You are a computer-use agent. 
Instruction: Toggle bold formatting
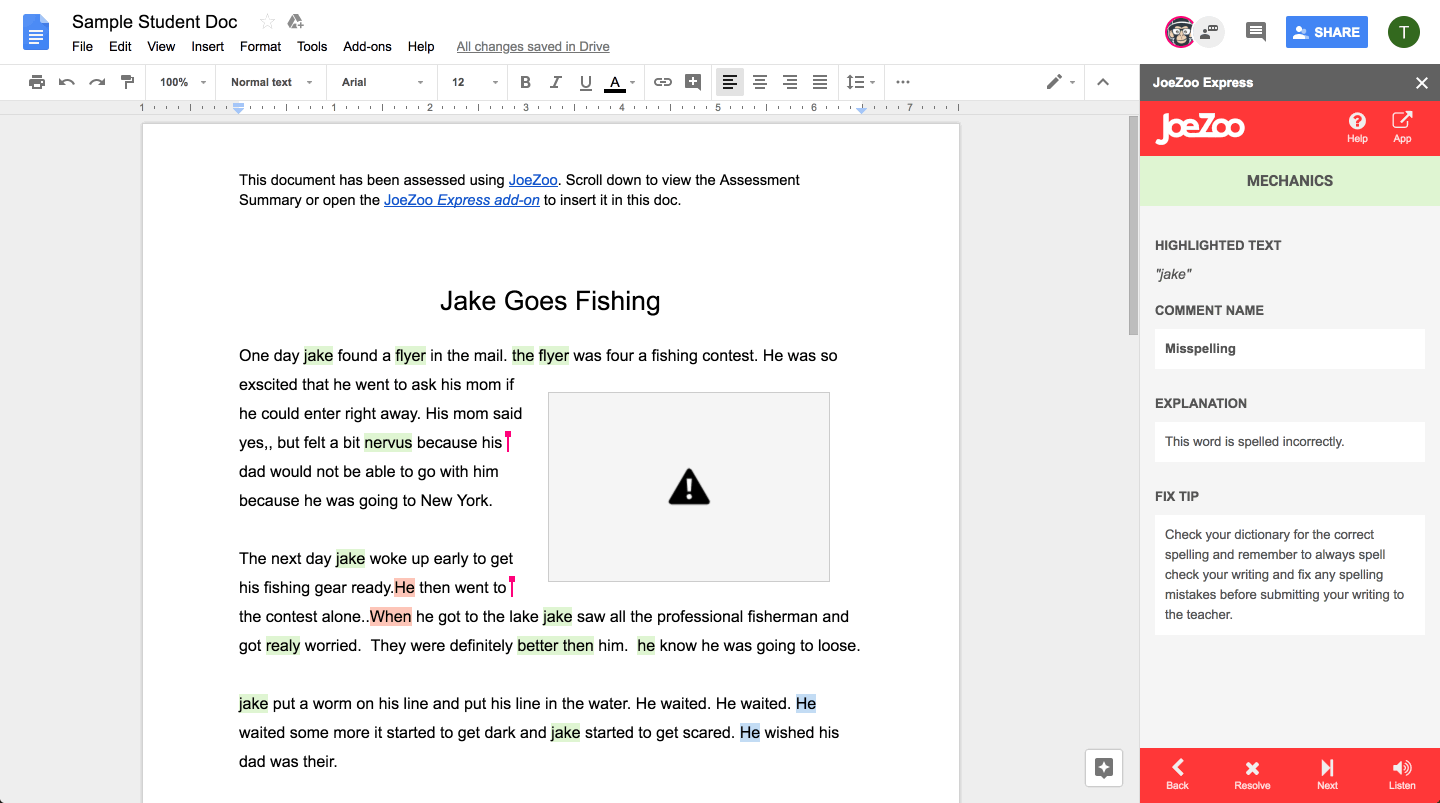coord(526,82)
